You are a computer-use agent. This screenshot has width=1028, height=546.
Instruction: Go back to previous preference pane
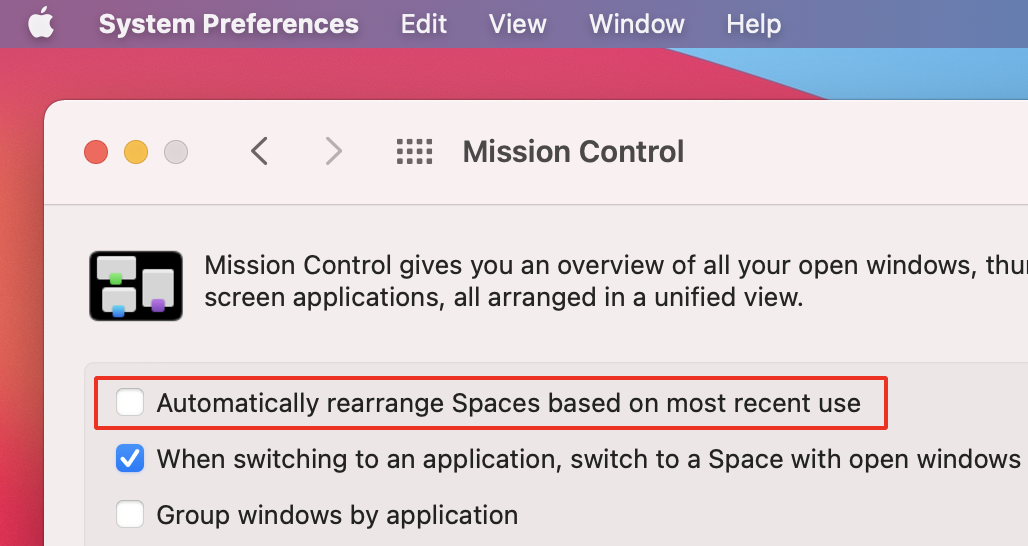pos(259,152)
